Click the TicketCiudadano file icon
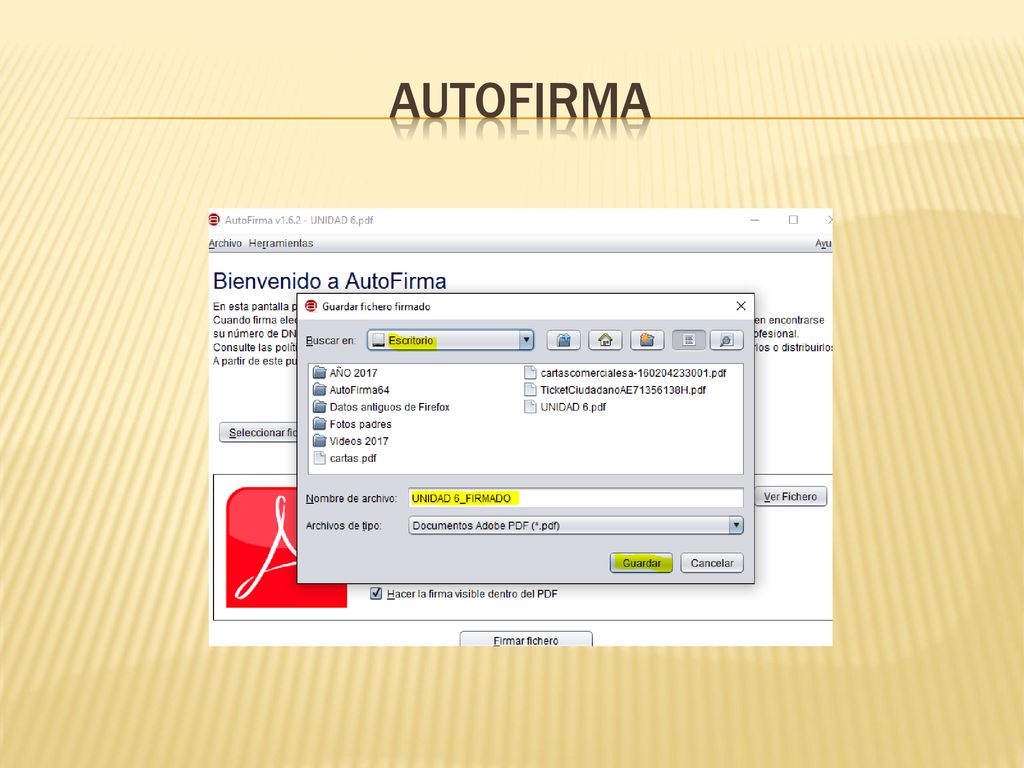The width and height of the screenshot is (1024, 768). tap(530, 389)
